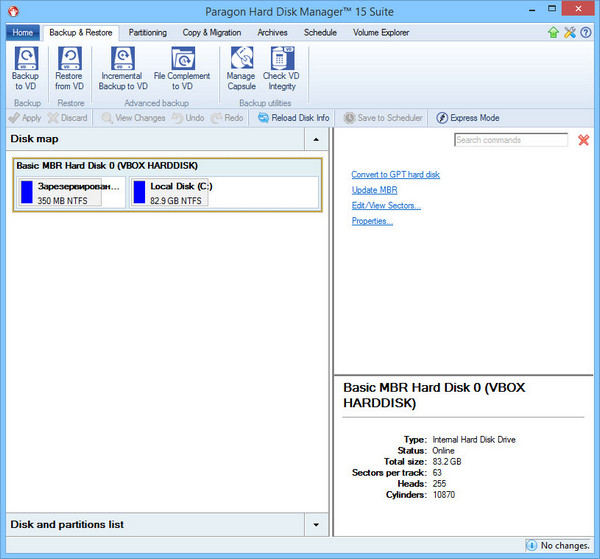Click the tools settings icon in top right
This screenshot has width=600, height=559.
(570, 33)
